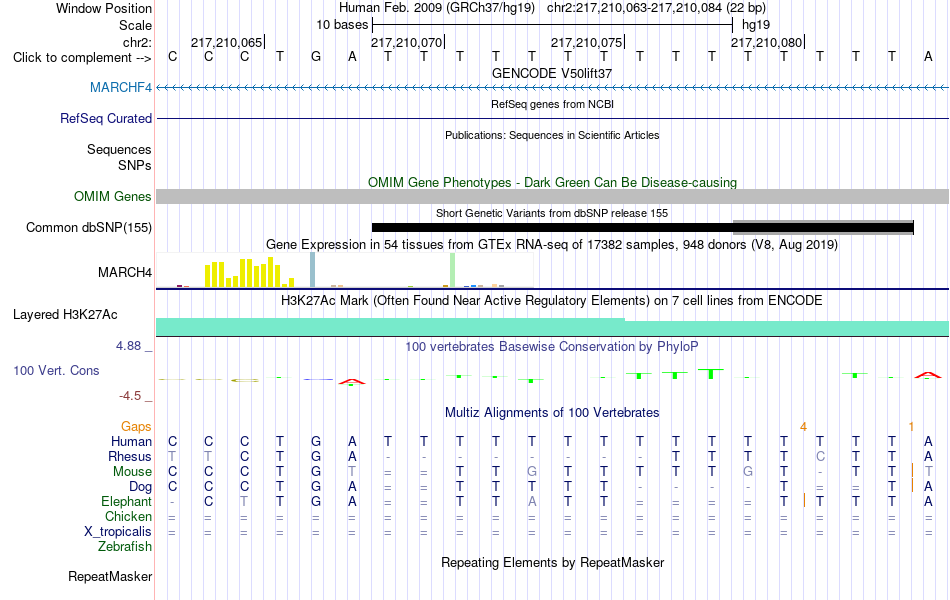The width and height of the screenshot is (950, 600).
Task: Click the hg19 scale label
Action: pyautogui.click(x=756, y=25)
